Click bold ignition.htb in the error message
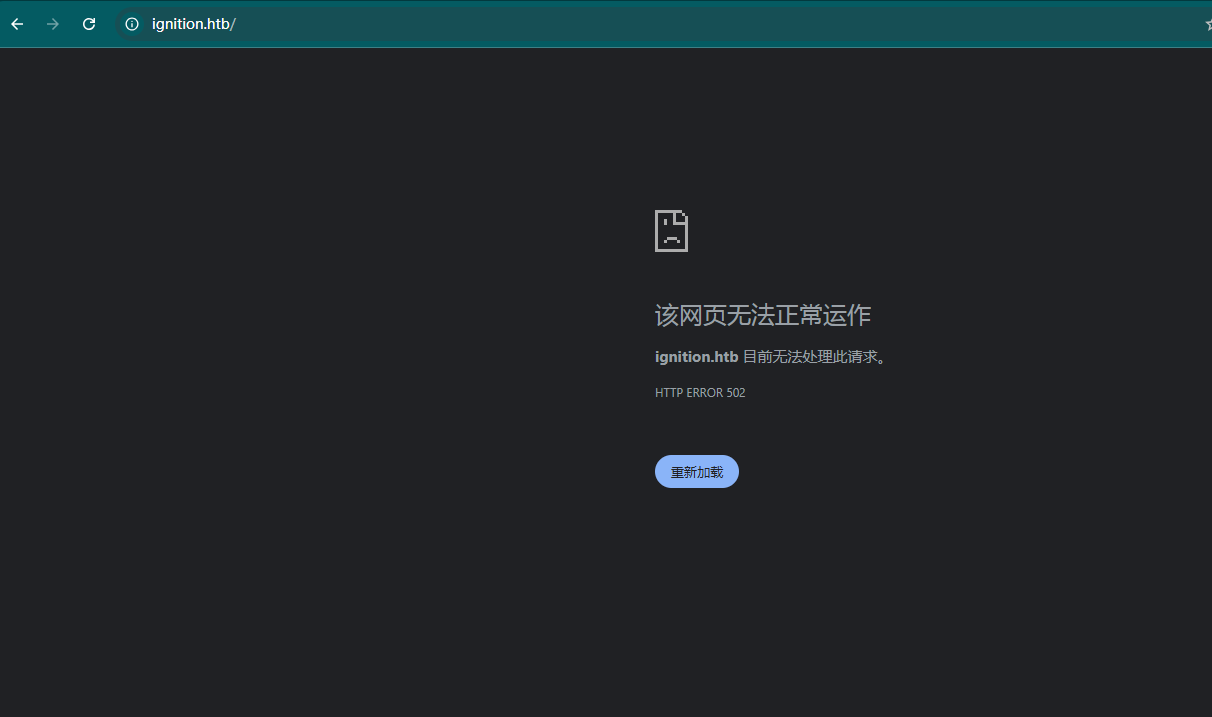 (x=696, y=357)
